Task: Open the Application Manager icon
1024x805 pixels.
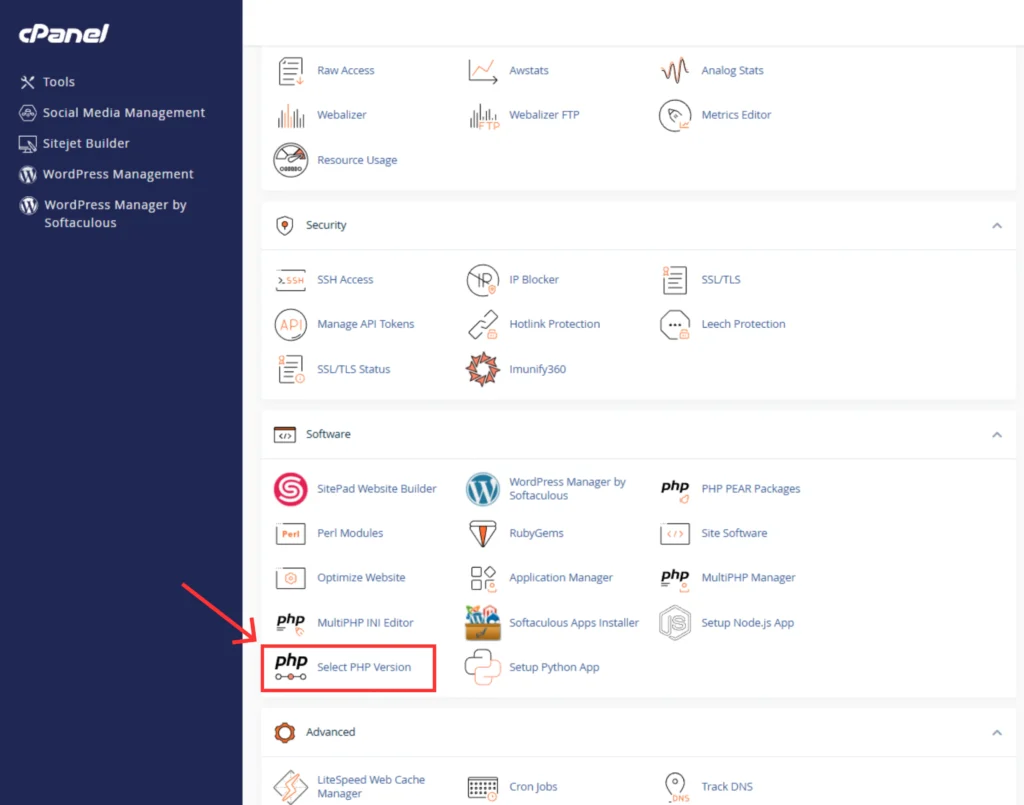Action: coord(483,578)
